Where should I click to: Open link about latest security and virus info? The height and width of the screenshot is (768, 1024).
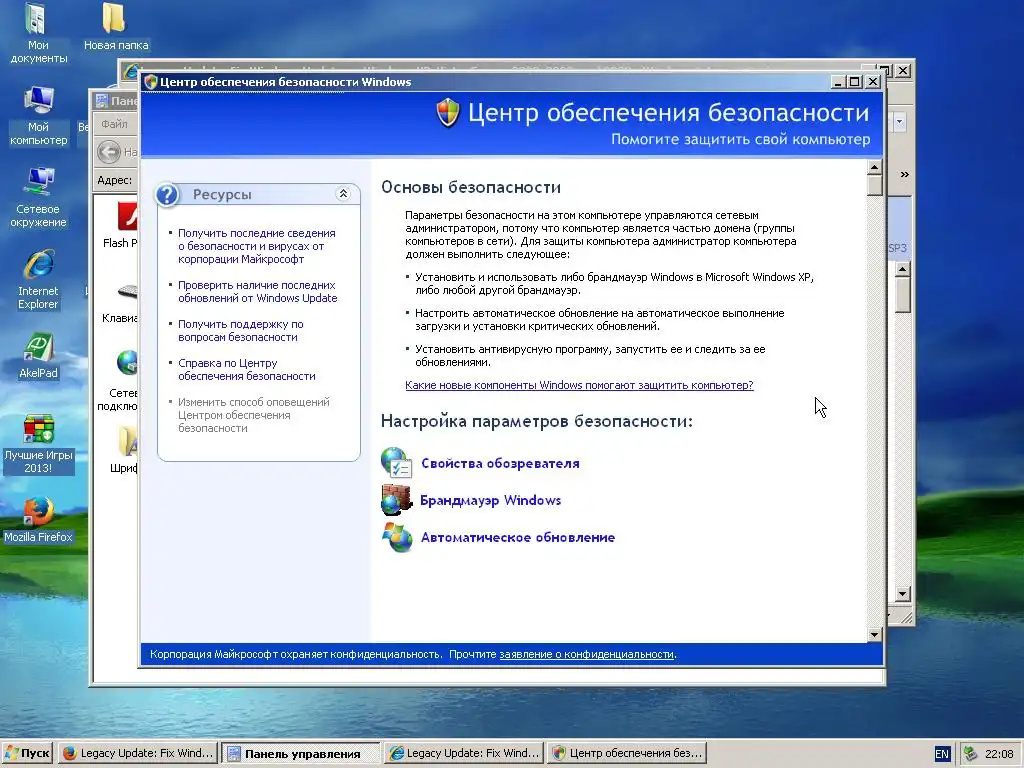[257, 246]
